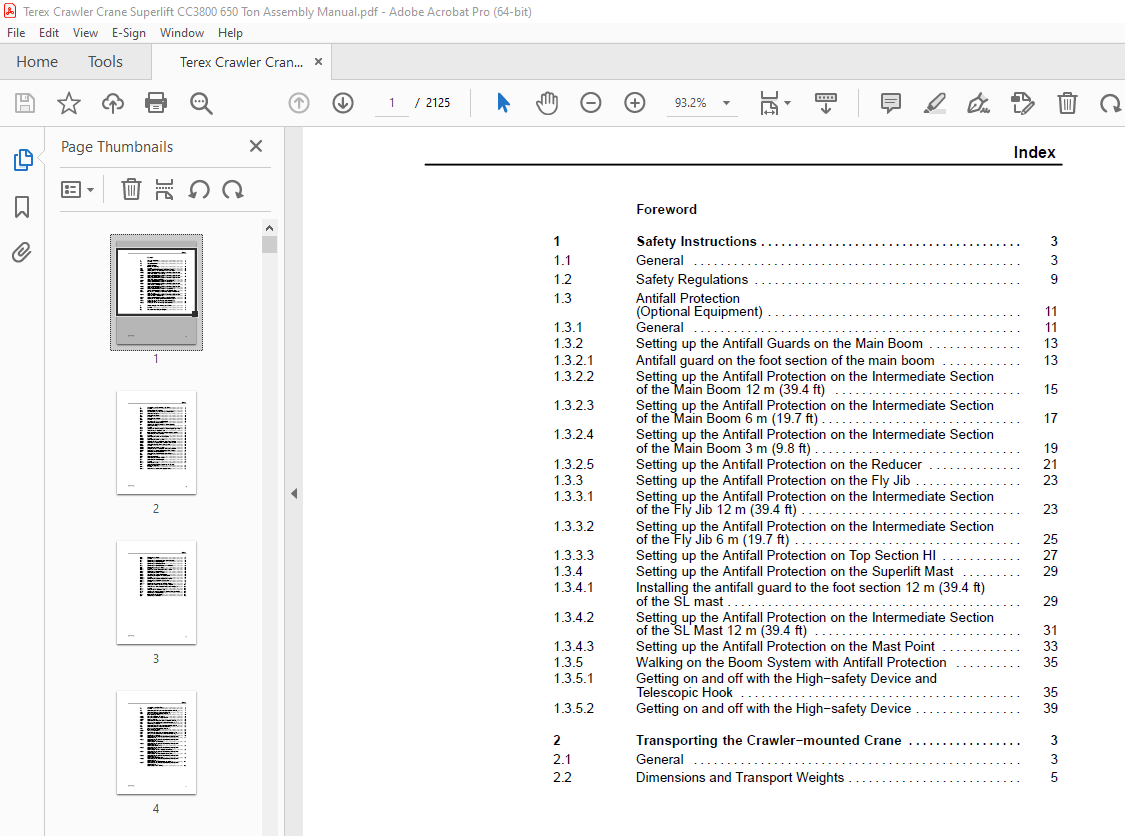The width and height of the screenshot is (1125, 836).
Task: Click thumbnail scrollbar up arrow
Action: (x=270, y=228)
